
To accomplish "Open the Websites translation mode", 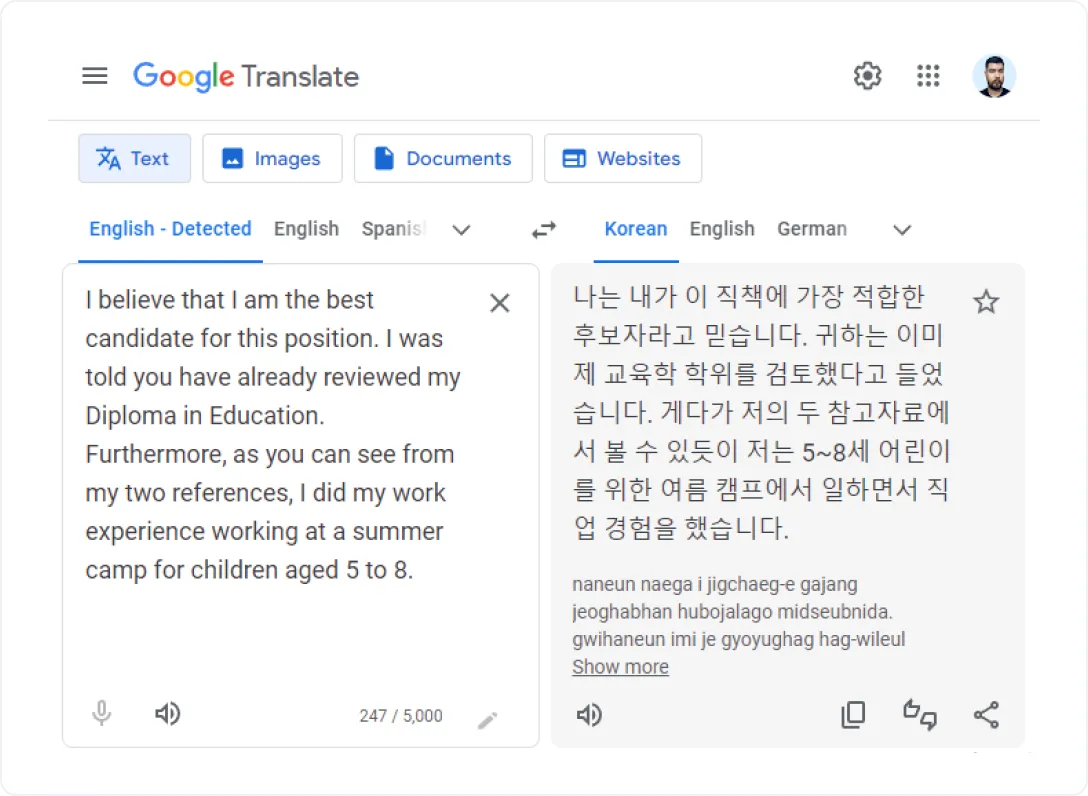I will [x=623, y=158].
